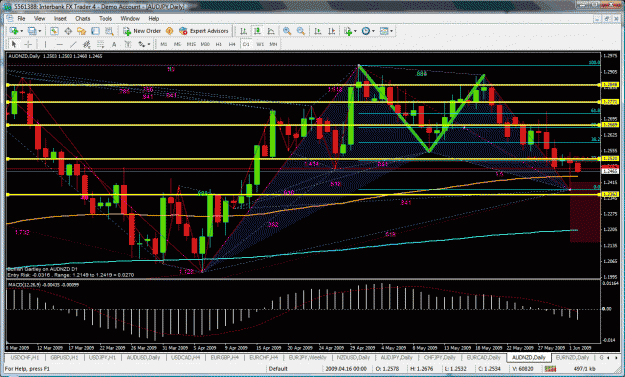This screenshot has height=377, width=625.
Task: Open the Templates icon
Action: (384, 31)
